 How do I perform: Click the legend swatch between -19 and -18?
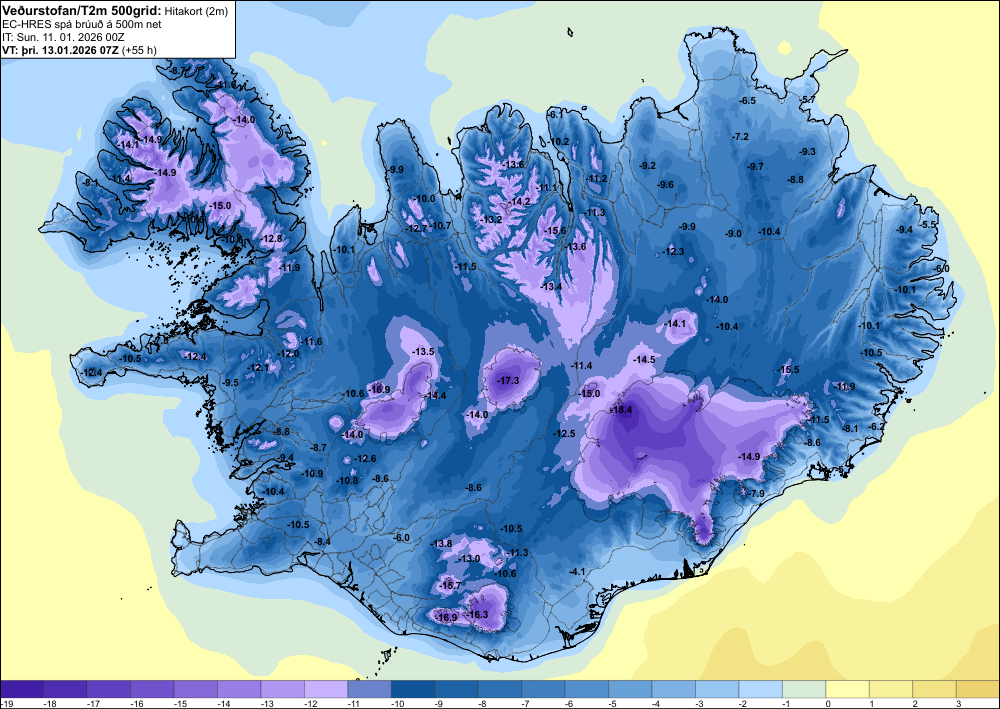pyautogui.click(x=22, y=689)
